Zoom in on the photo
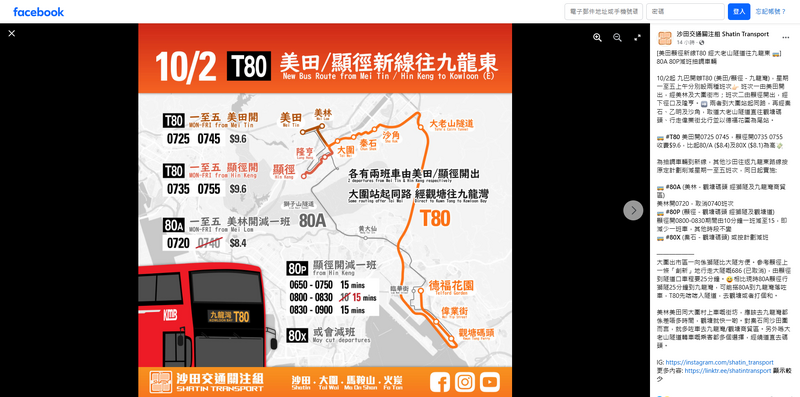Screen dimensions: 800x397 coord(597,37)
